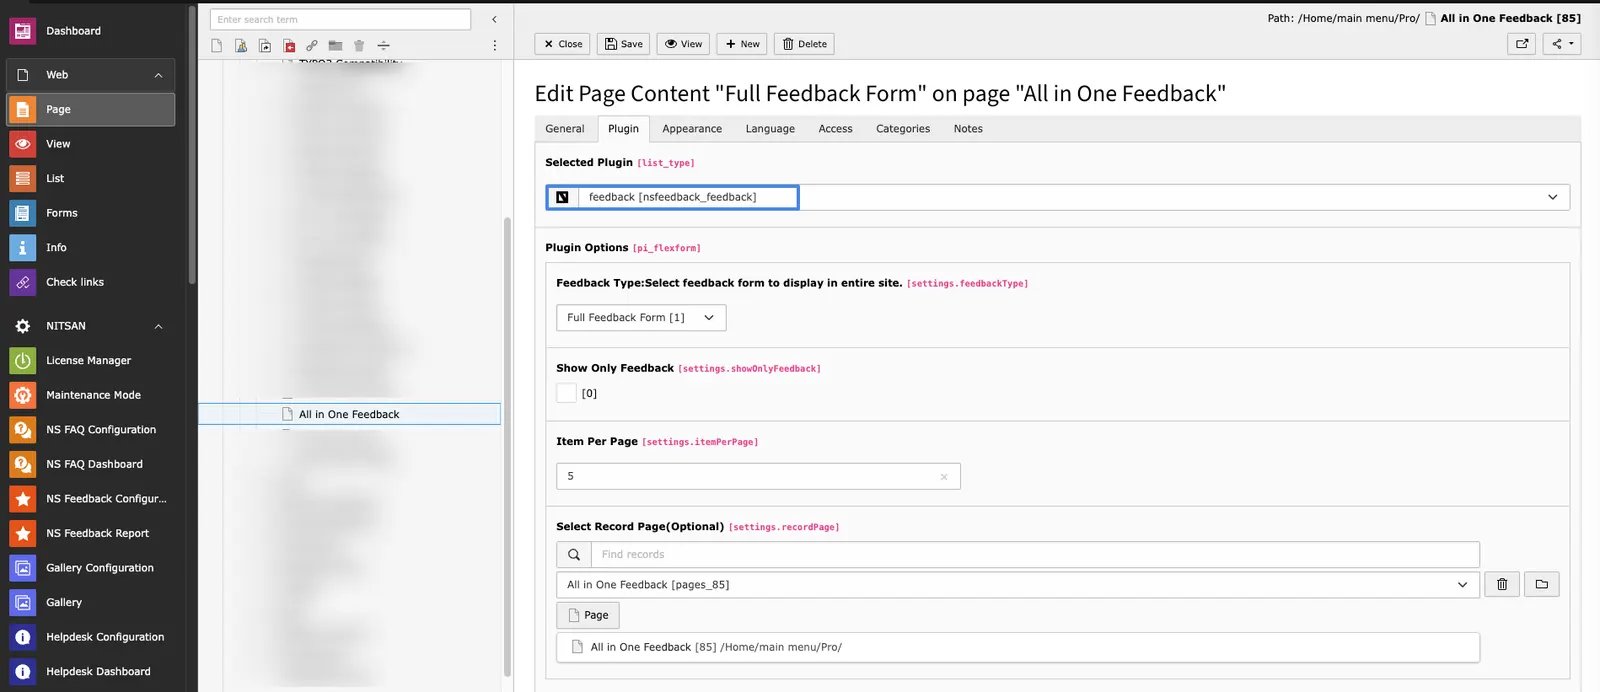Click the recycler trash icon in tree toolbar
The width and height of the screenshot is (1600, 692).
[x=359, y=45]
